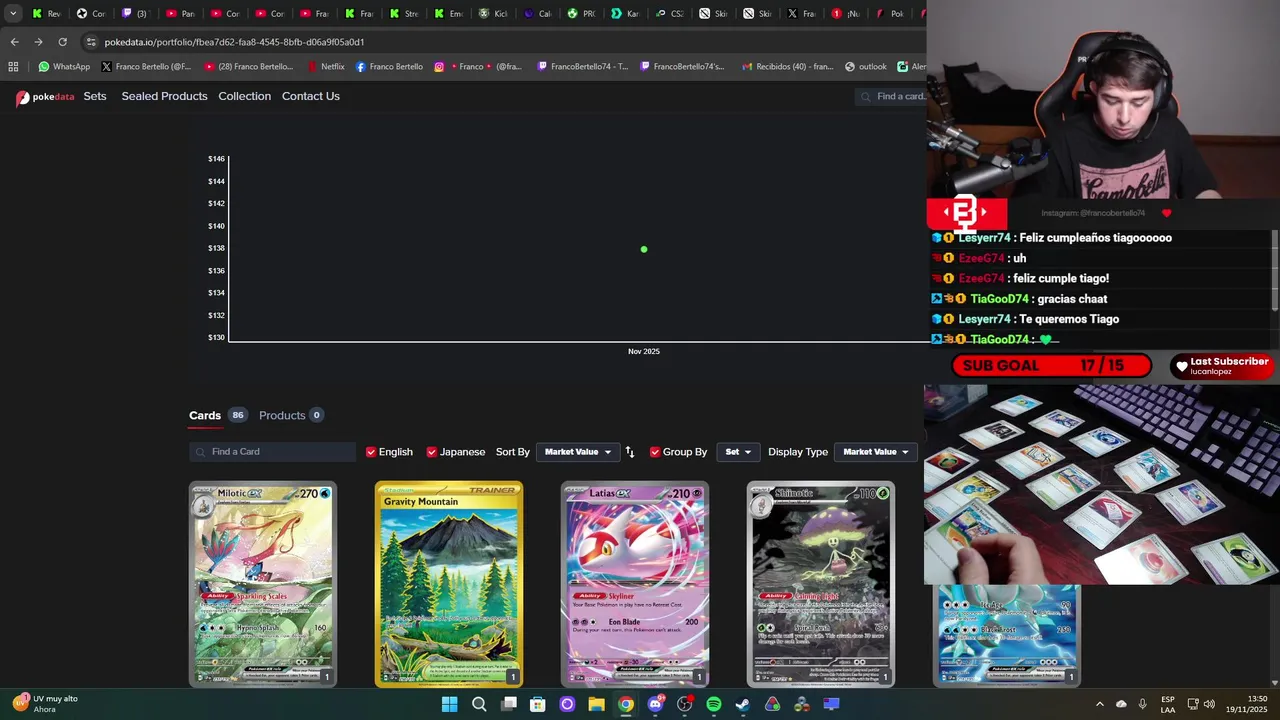Open the outlook bookmark
The width and height of the screenshot is (1280, 720).
tap(866, 67)
